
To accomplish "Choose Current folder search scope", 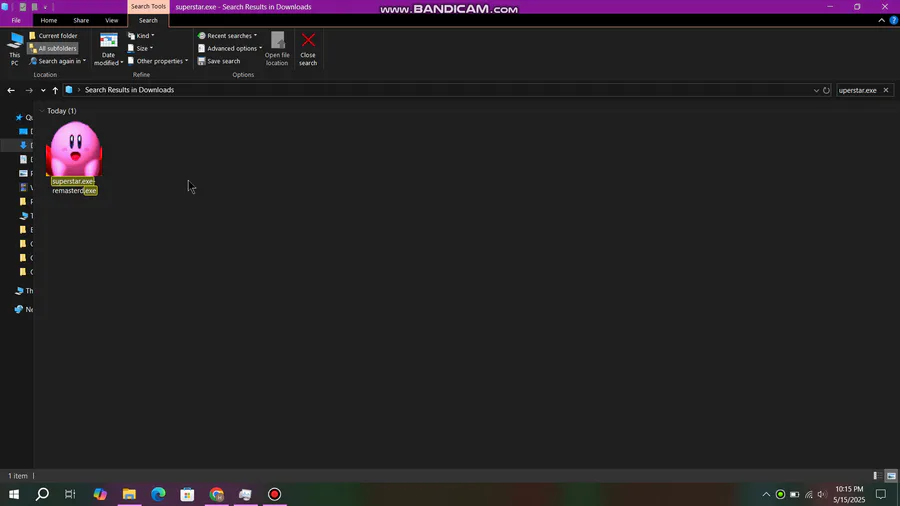I will (53, 36).
